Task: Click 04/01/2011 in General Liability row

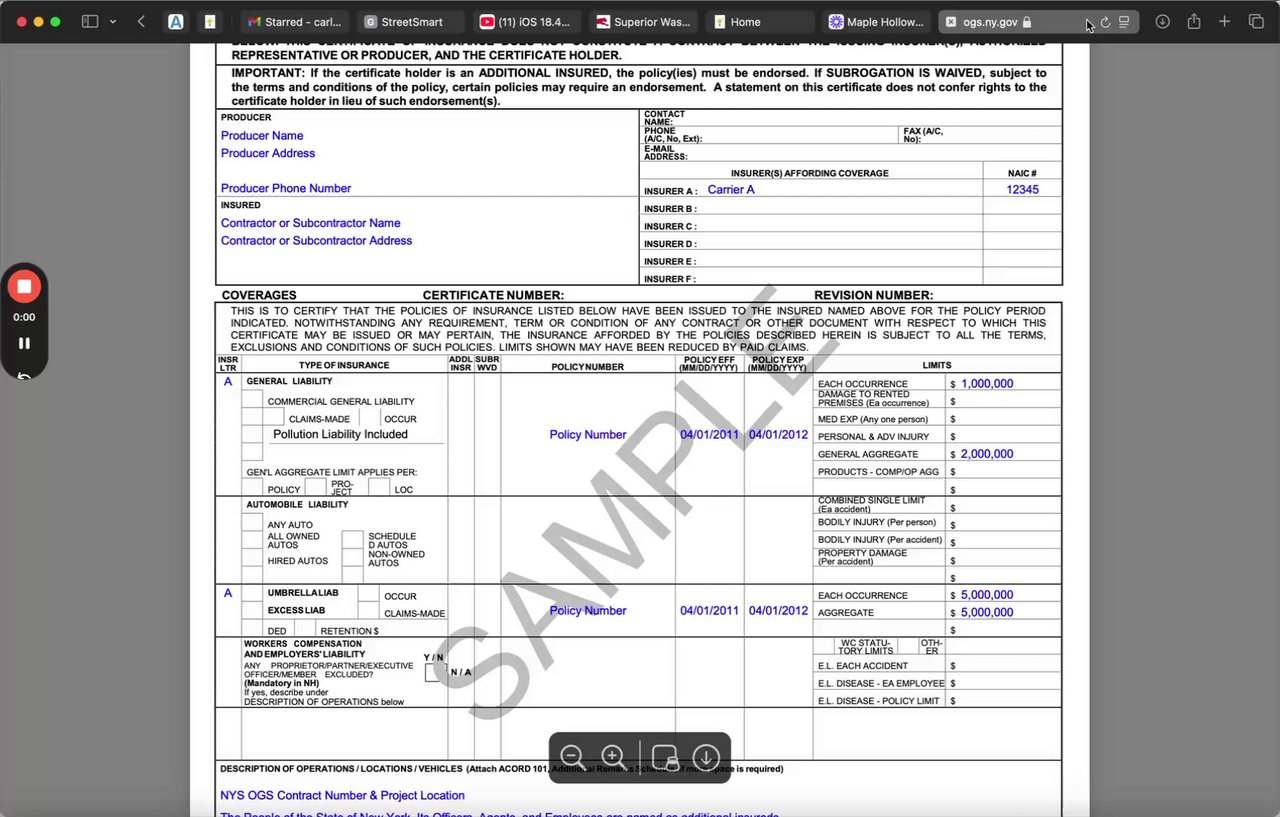Action: pos(710,435)
